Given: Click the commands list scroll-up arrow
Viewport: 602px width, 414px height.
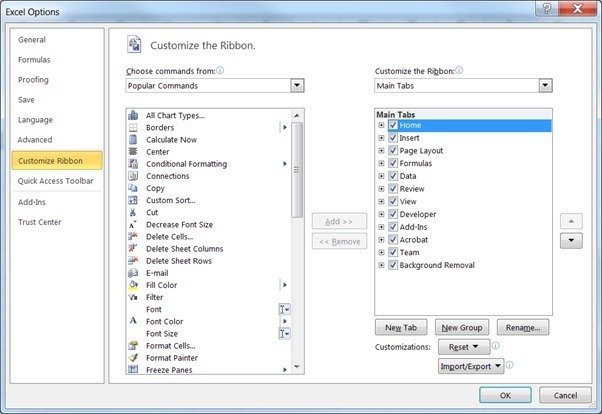Looking at the screenshot, I should point(297,116).
